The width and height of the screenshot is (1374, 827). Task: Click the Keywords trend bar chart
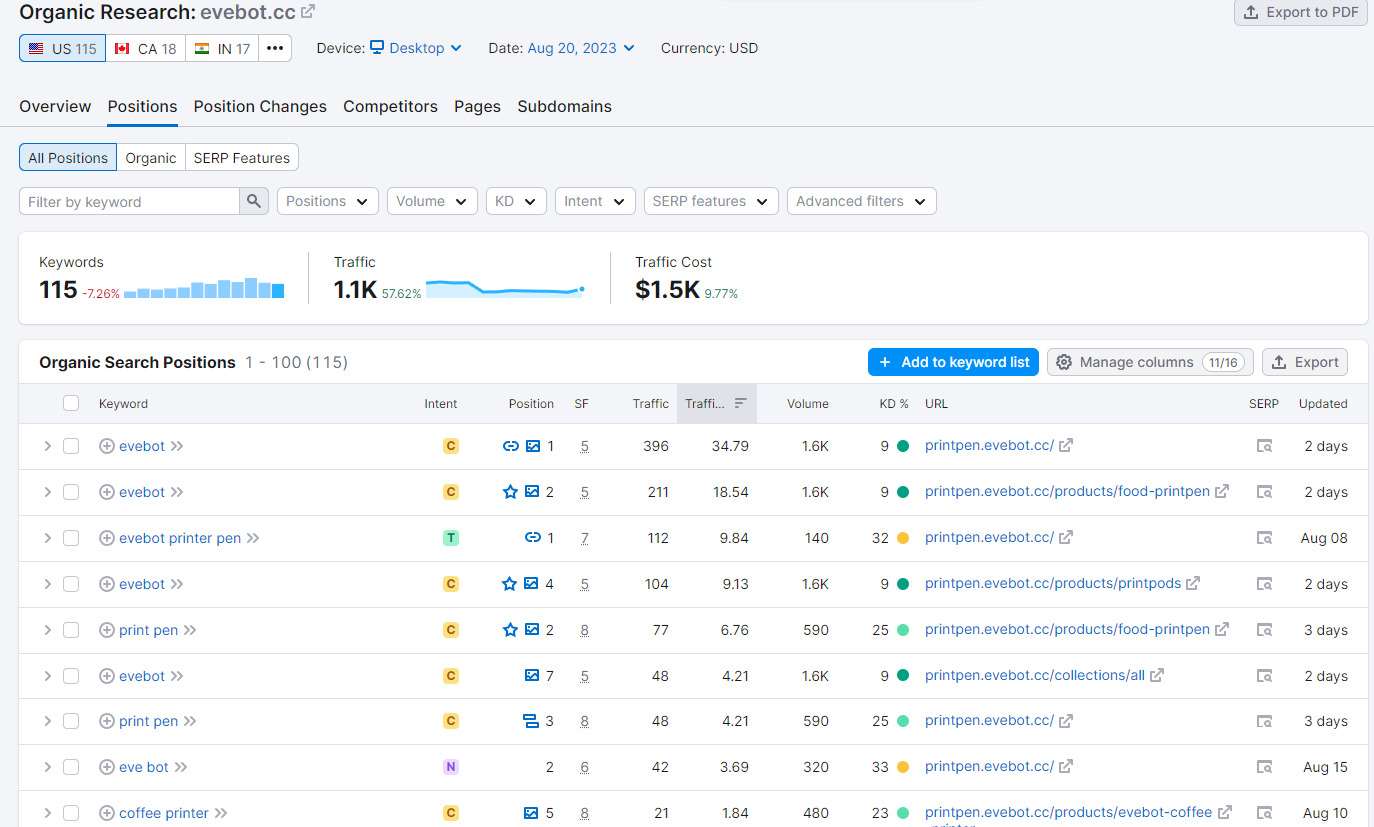204,288
